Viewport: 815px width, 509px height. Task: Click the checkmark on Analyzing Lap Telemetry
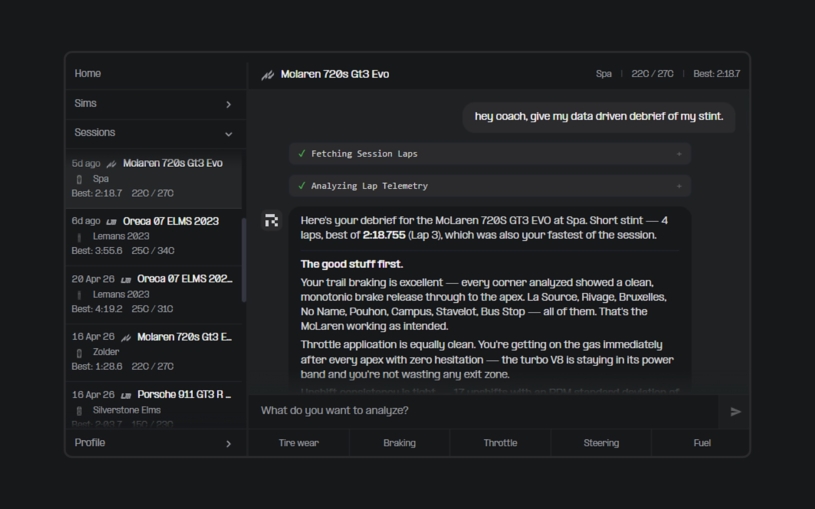pos(302,186)
